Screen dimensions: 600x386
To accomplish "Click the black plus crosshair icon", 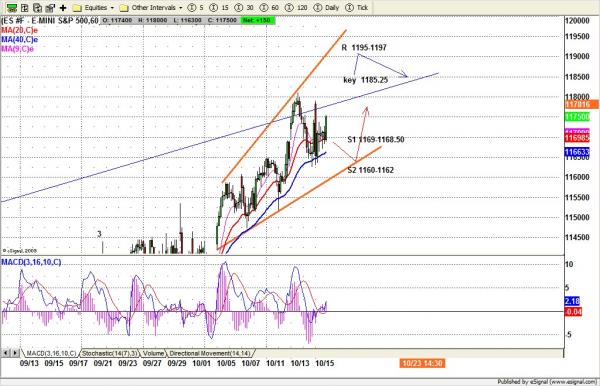I will click(63, 7).
